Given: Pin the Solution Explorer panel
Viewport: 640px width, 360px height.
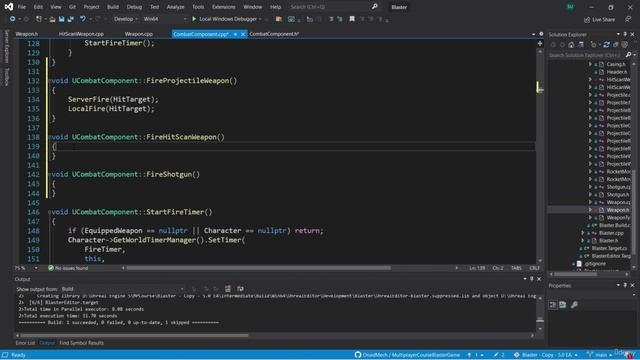Looking at the screenshot, I should point(625,34).
